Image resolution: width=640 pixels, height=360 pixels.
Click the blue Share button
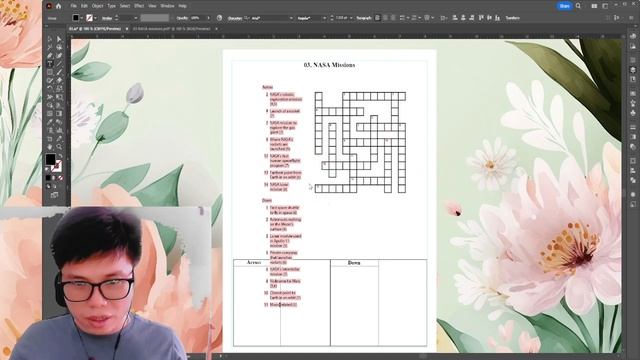pyautogui.click(x=565, y=6)
